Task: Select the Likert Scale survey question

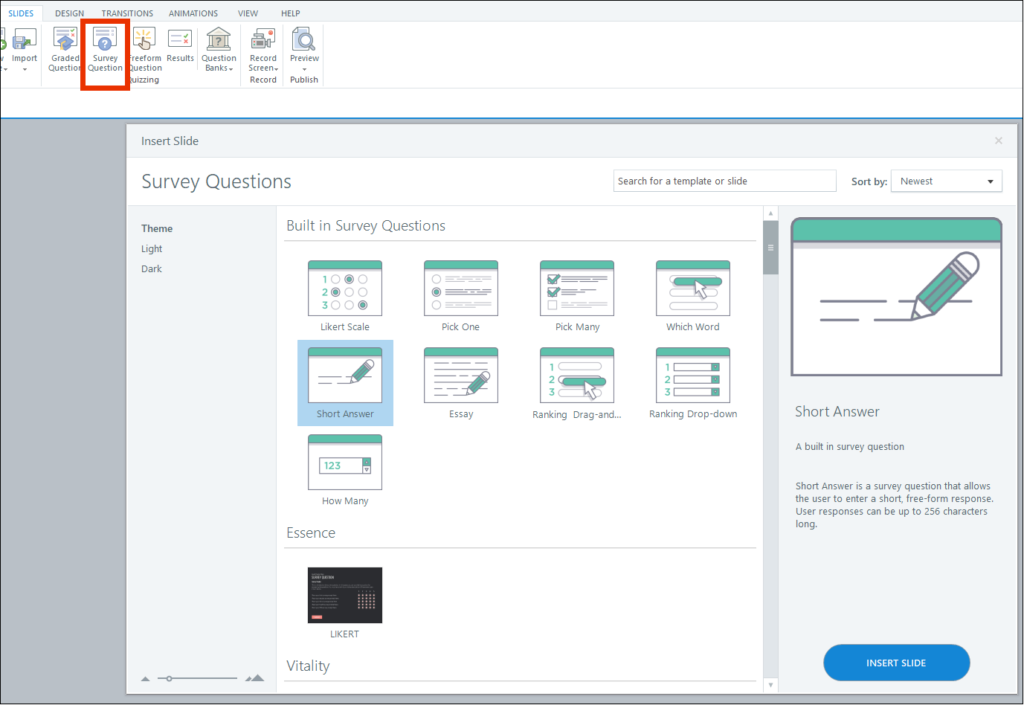Action: (x=345, y=297)
